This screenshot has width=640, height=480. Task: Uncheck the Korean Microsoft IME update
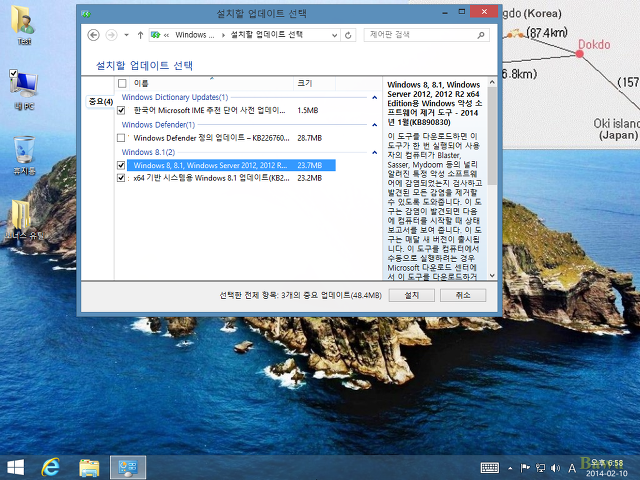click(x=121, y=110)
